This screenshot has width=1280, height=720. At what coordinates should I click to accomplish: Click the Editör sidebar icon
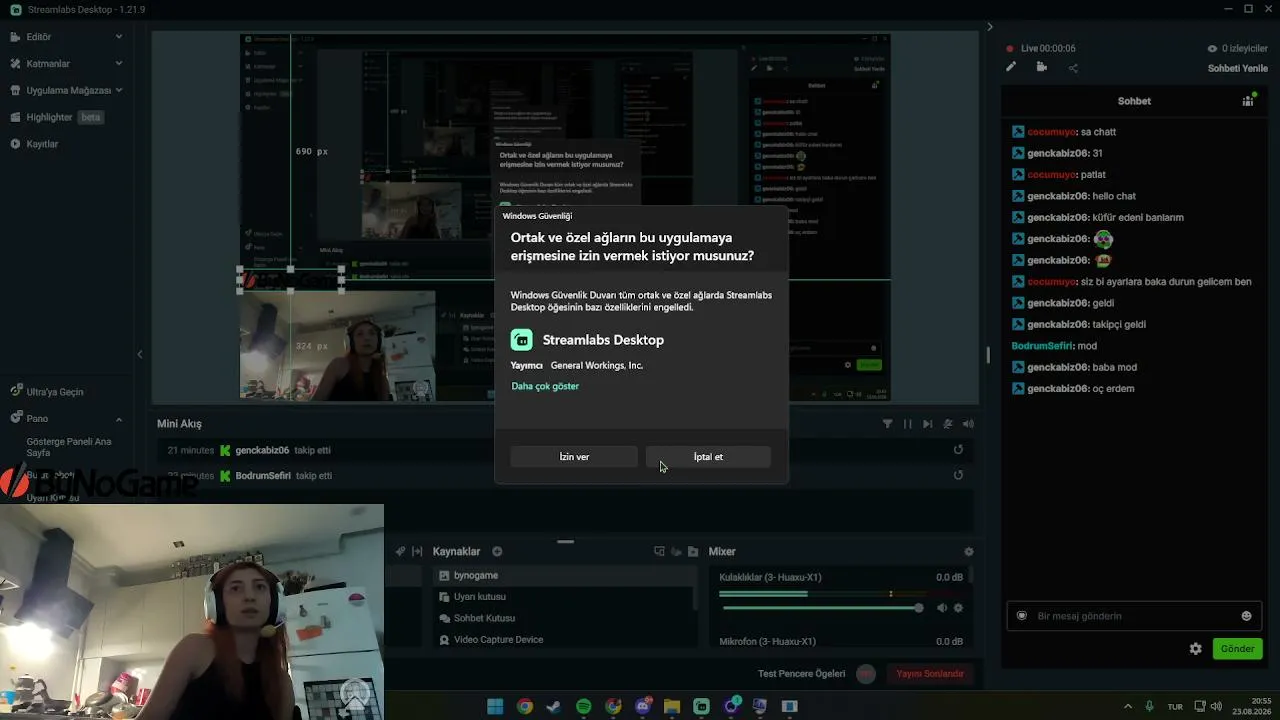16,37
